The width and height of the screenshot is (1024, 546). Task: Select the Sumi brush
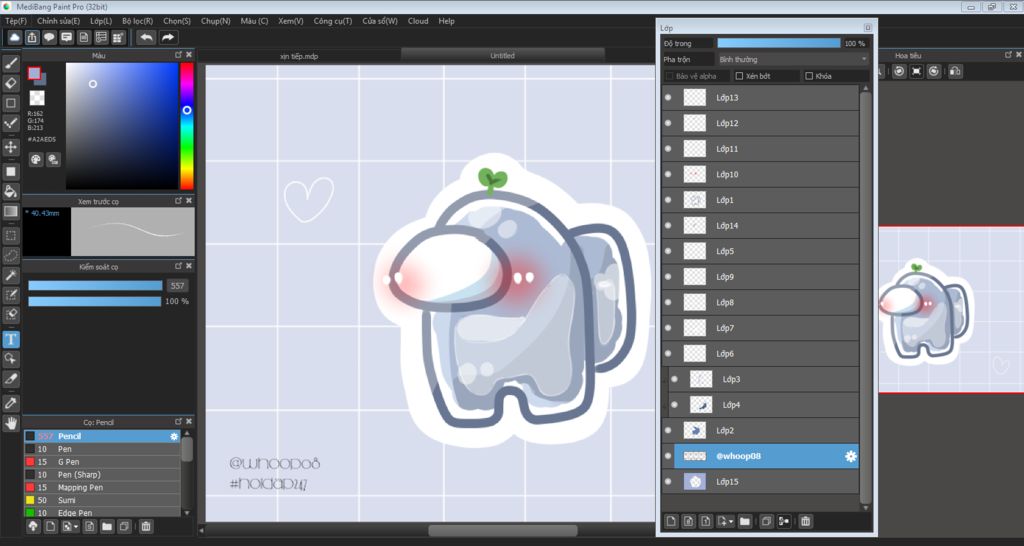[x=102, y=500]
